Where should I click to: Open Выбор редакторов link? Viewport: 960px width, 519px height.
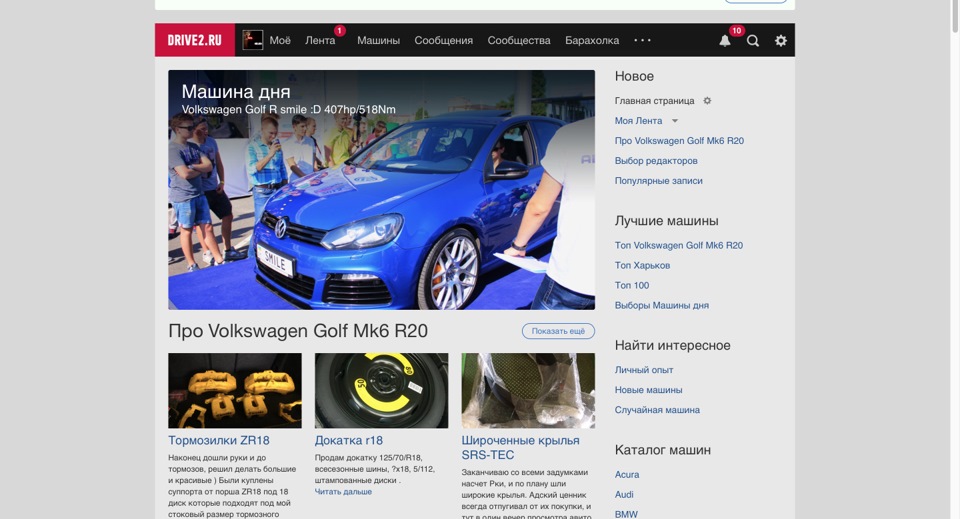(656, 161)
